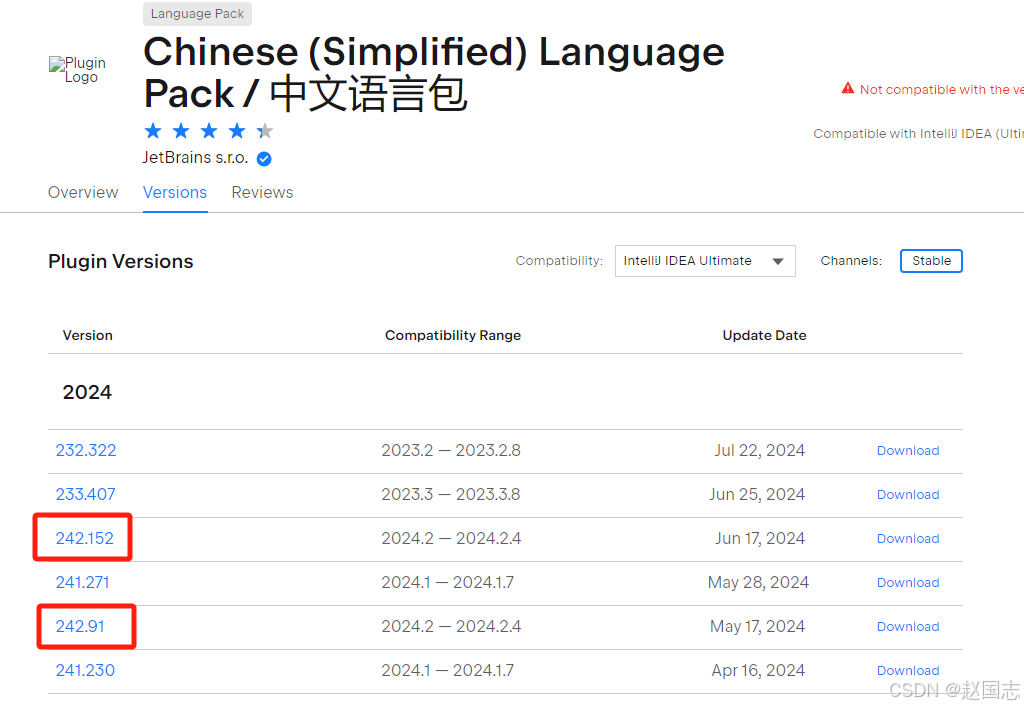Download the May 17, 2024 release

908,626
